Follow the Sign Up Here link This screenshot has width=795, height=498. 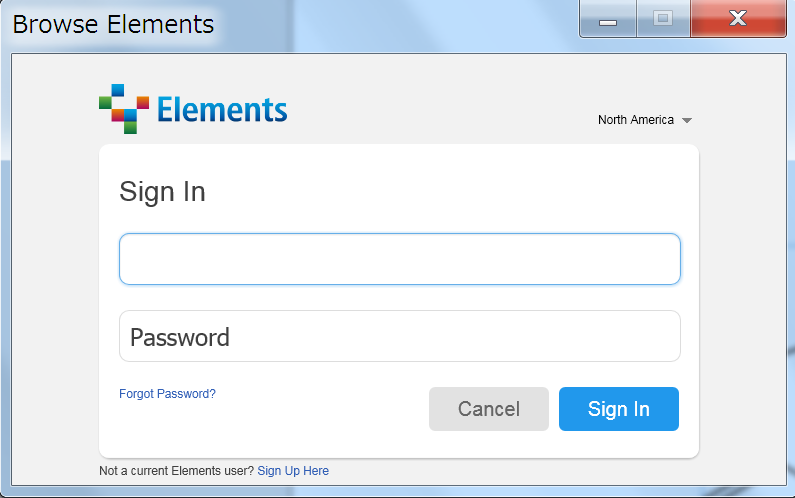pos(293,471)
